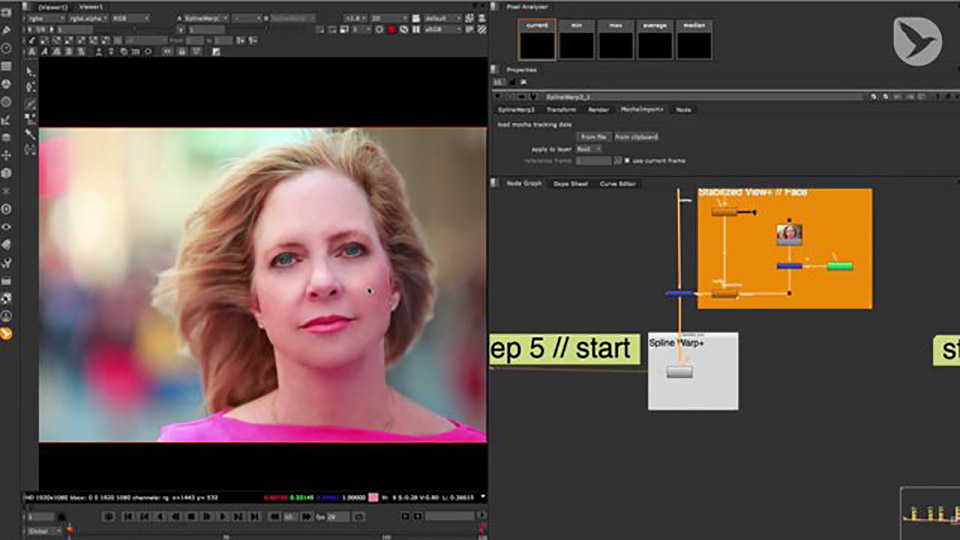Image resolution: width=960 pixels, height=540 pixels.
Task: Open the 'default' view dropdown
Action: point(442,18)
